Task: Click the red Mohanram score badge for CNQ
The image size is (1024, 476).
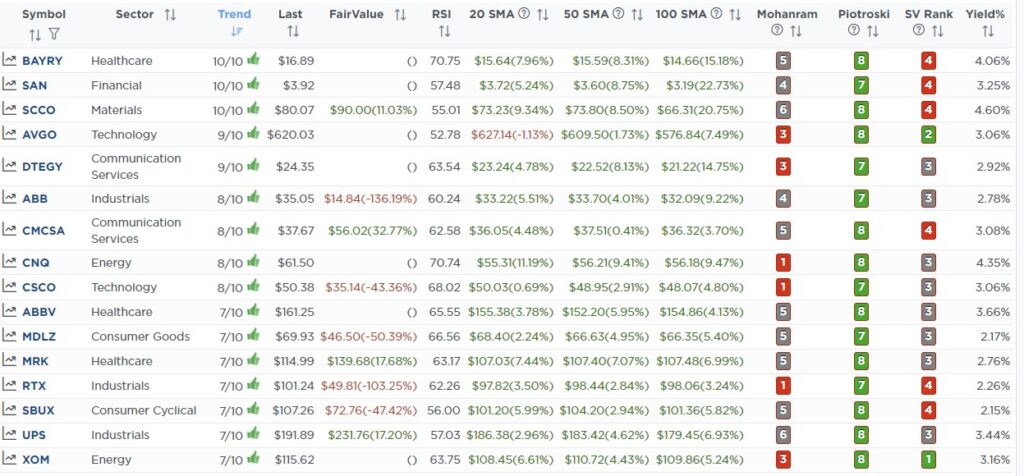Action: pyautogui.click(x=783, y=262)
